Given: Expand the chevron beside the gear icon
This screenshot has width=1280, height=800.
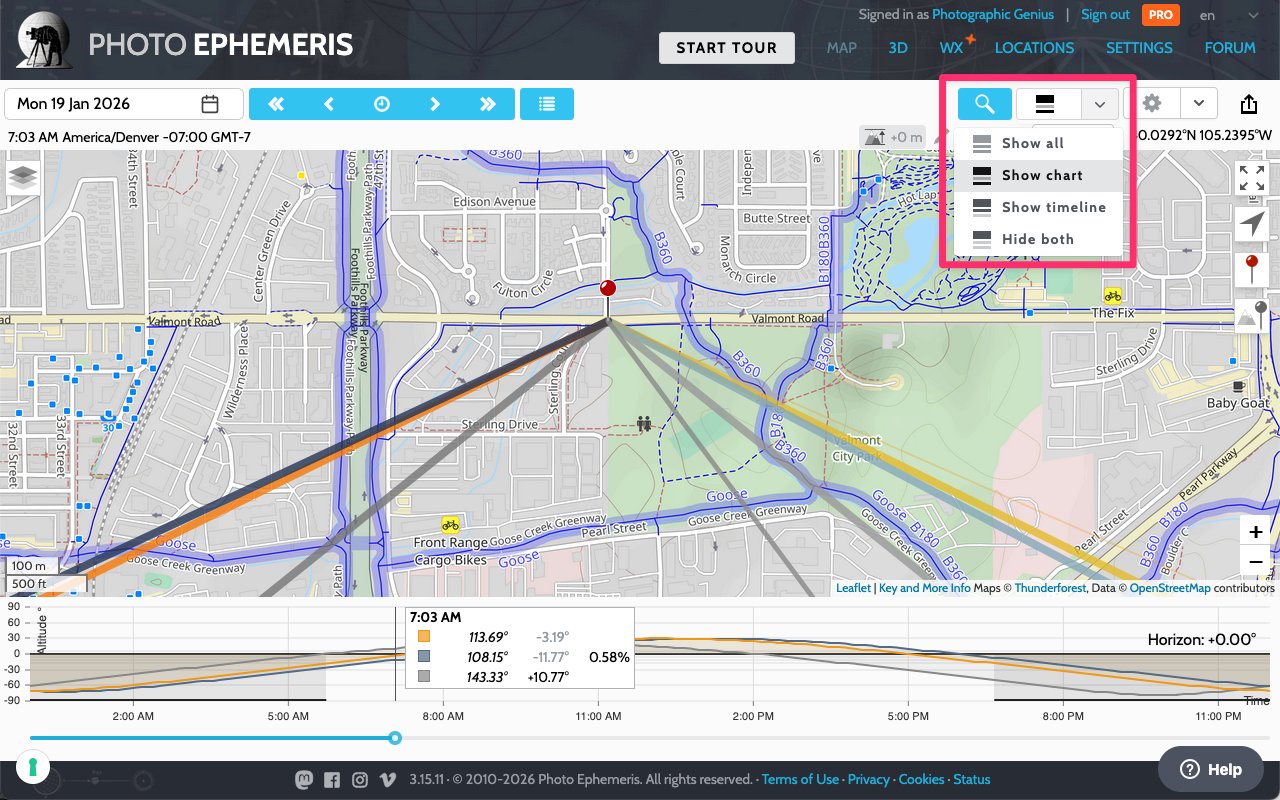Looking at the screenshot, I should pos(1198,104).
